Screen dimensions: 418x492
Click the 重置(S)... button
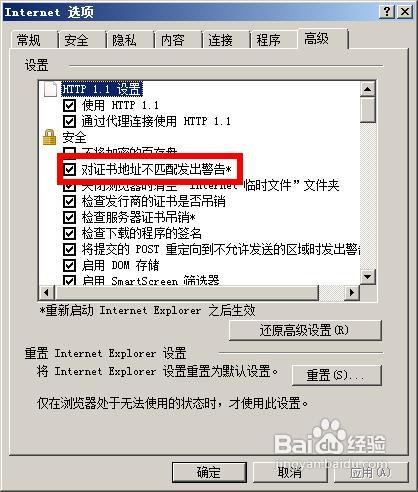pos(337,375)
